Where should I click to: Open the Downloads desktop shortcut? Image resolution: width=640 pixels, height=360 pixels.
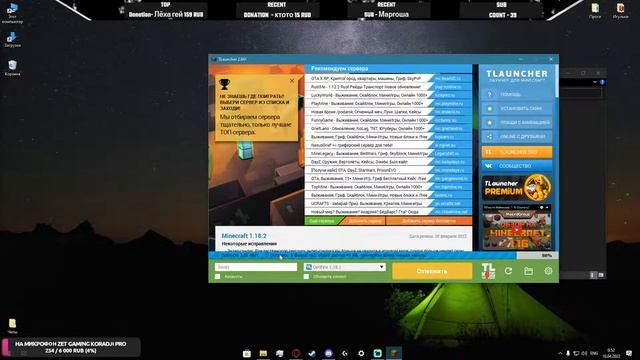[12, 40]
